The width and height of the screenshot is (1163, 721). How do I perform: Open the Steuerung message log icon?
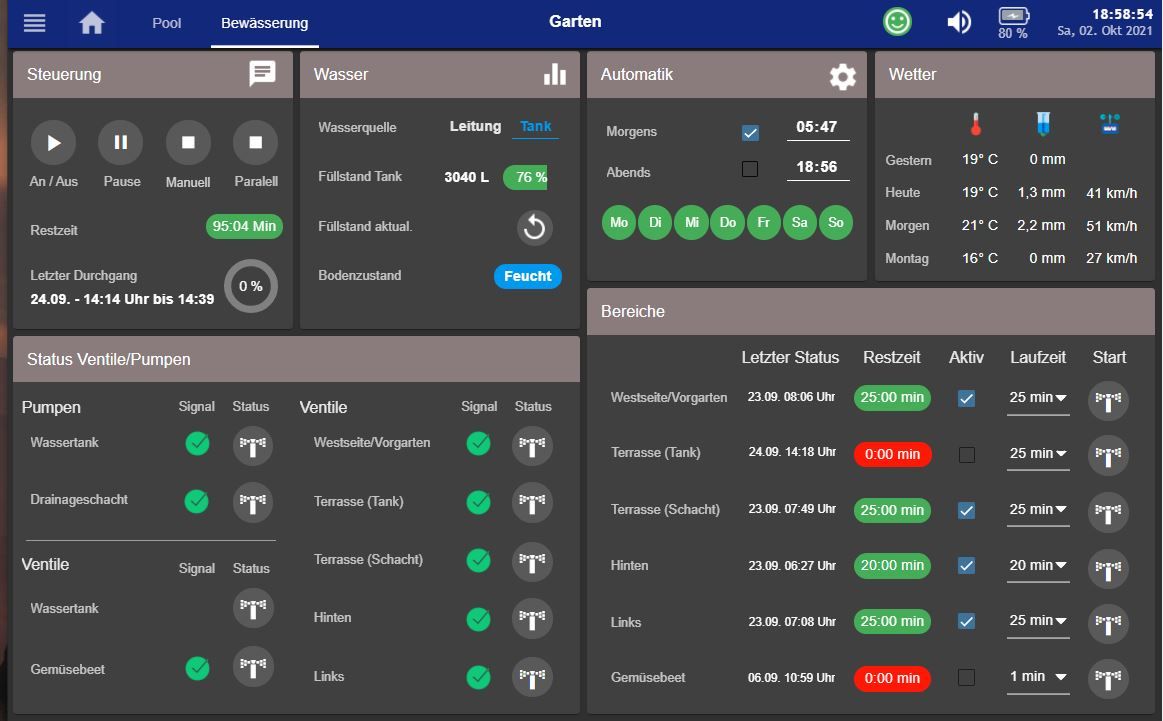[x=262, y=74]
